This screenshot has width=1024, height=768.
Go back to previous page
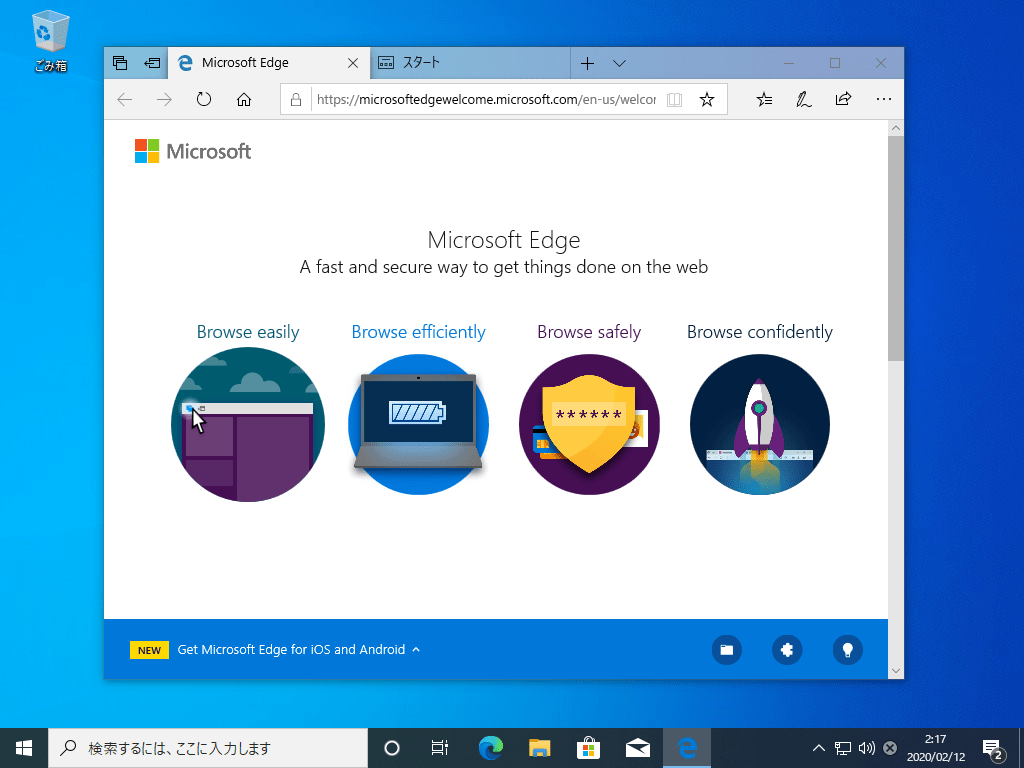(125, 99)
